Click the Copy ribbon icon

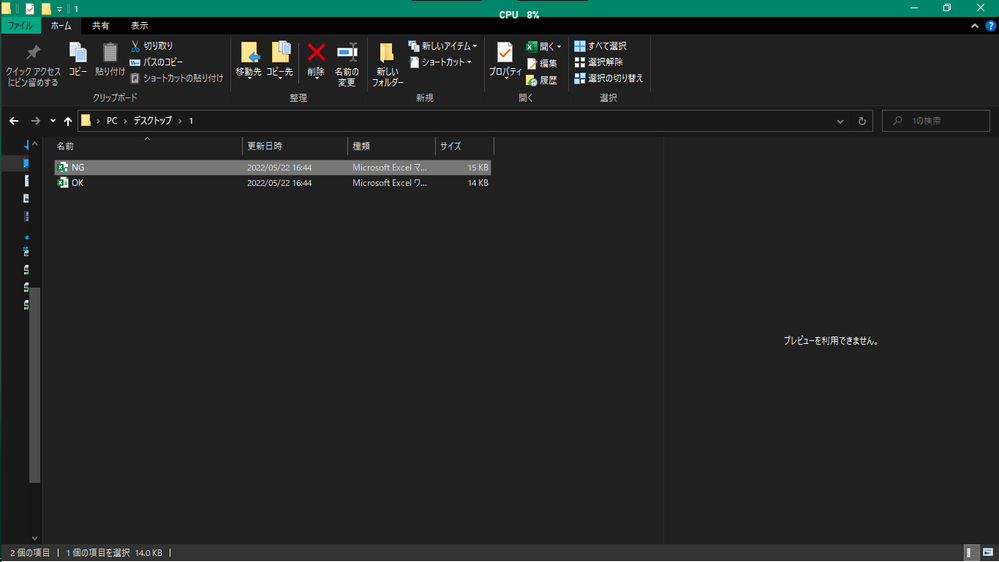pyautogui.click(x=78, y=59)
